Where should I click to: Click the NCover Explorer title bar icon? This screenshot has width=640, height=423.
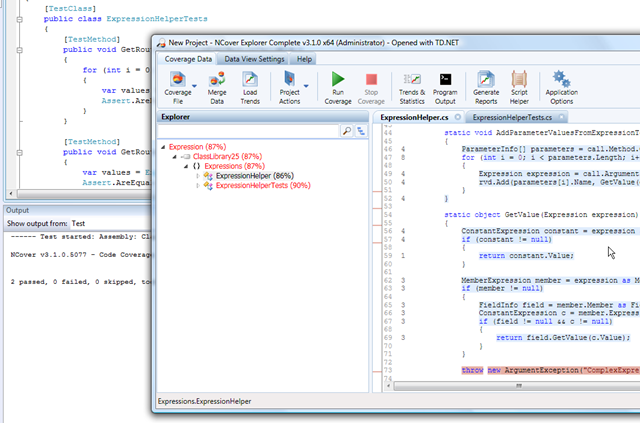point(161,42)
